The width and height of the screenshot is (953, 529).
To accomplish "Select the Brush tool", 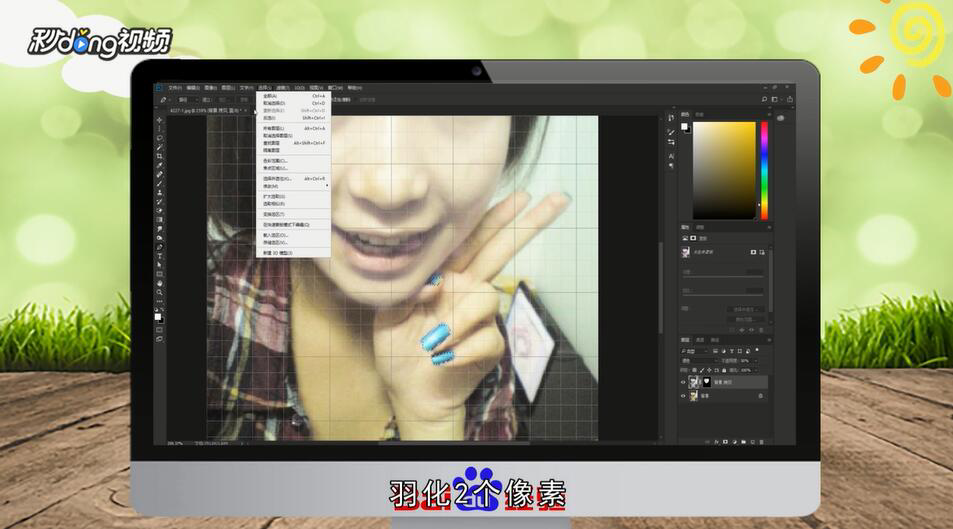I will 159,183.
